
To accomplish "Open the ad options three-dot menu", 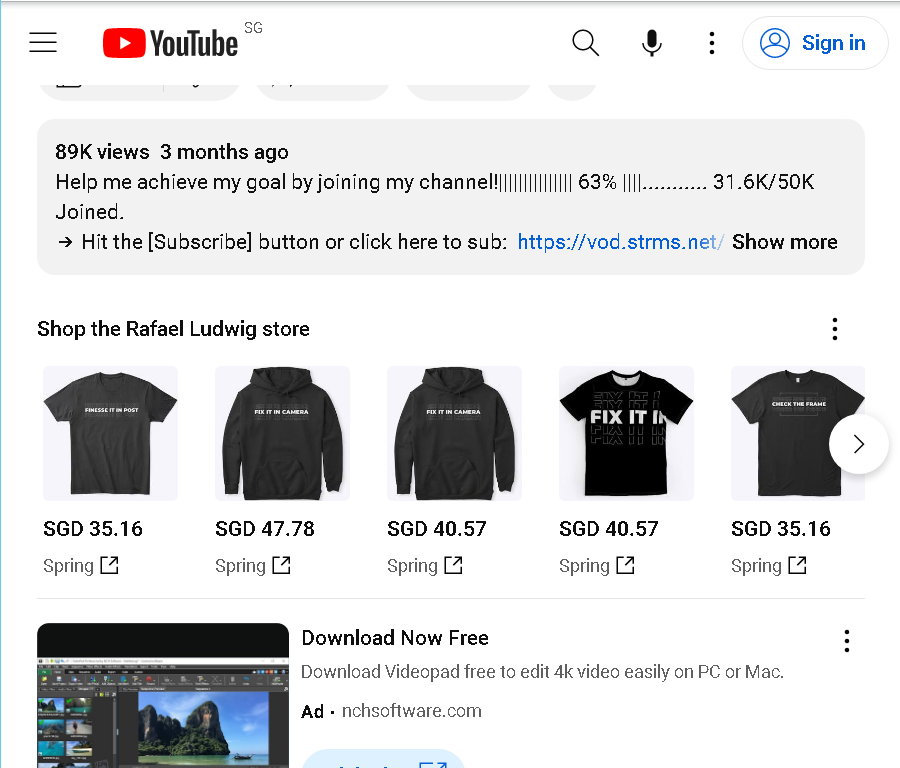I will (847, 641).
